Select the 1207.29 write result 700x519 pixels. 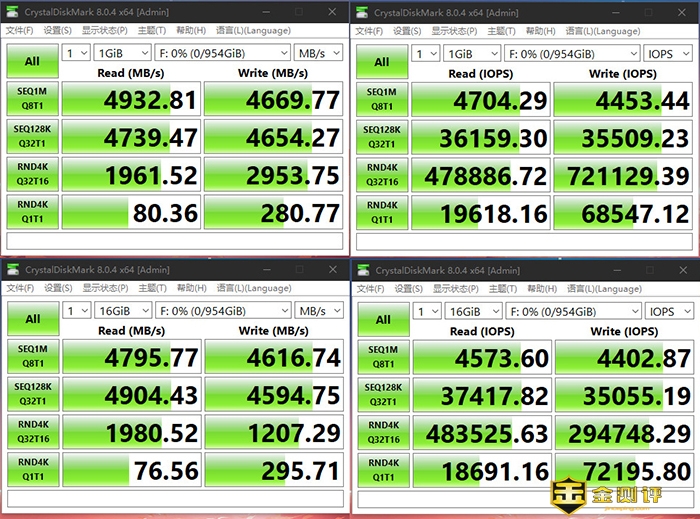coord(275,432)
